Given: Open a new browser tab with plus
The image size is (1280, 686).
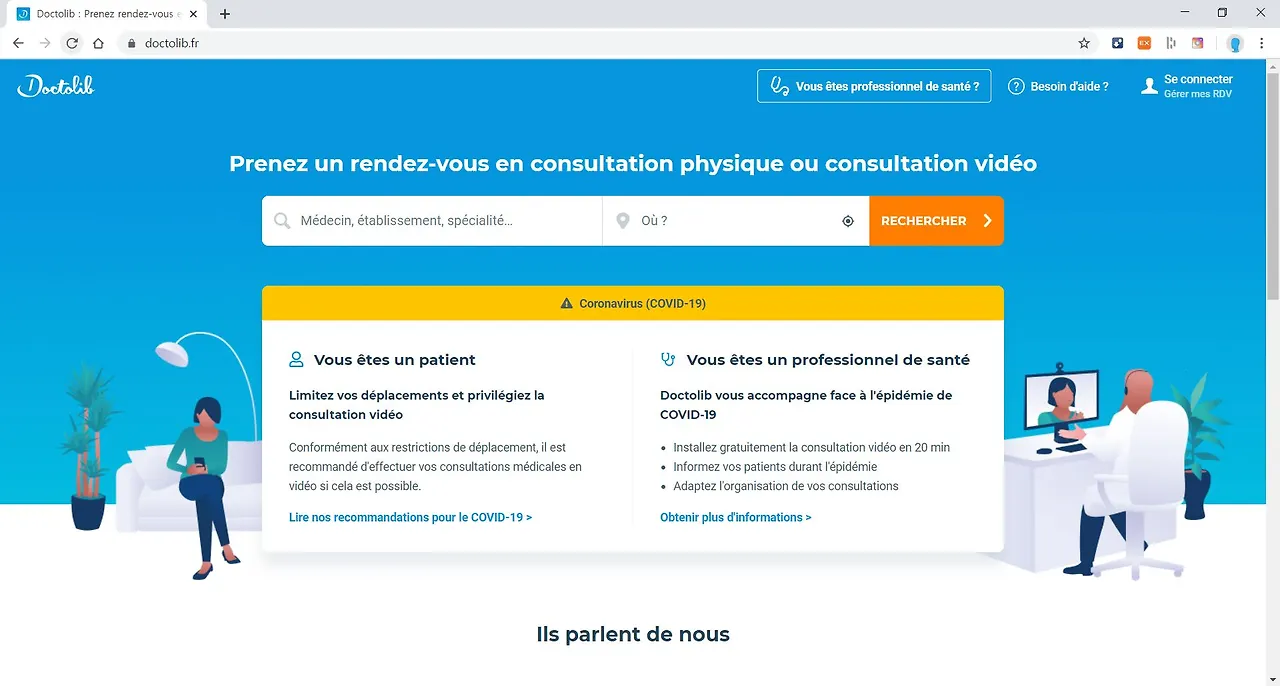Looking at the screenshot, I should click(225, 14).
